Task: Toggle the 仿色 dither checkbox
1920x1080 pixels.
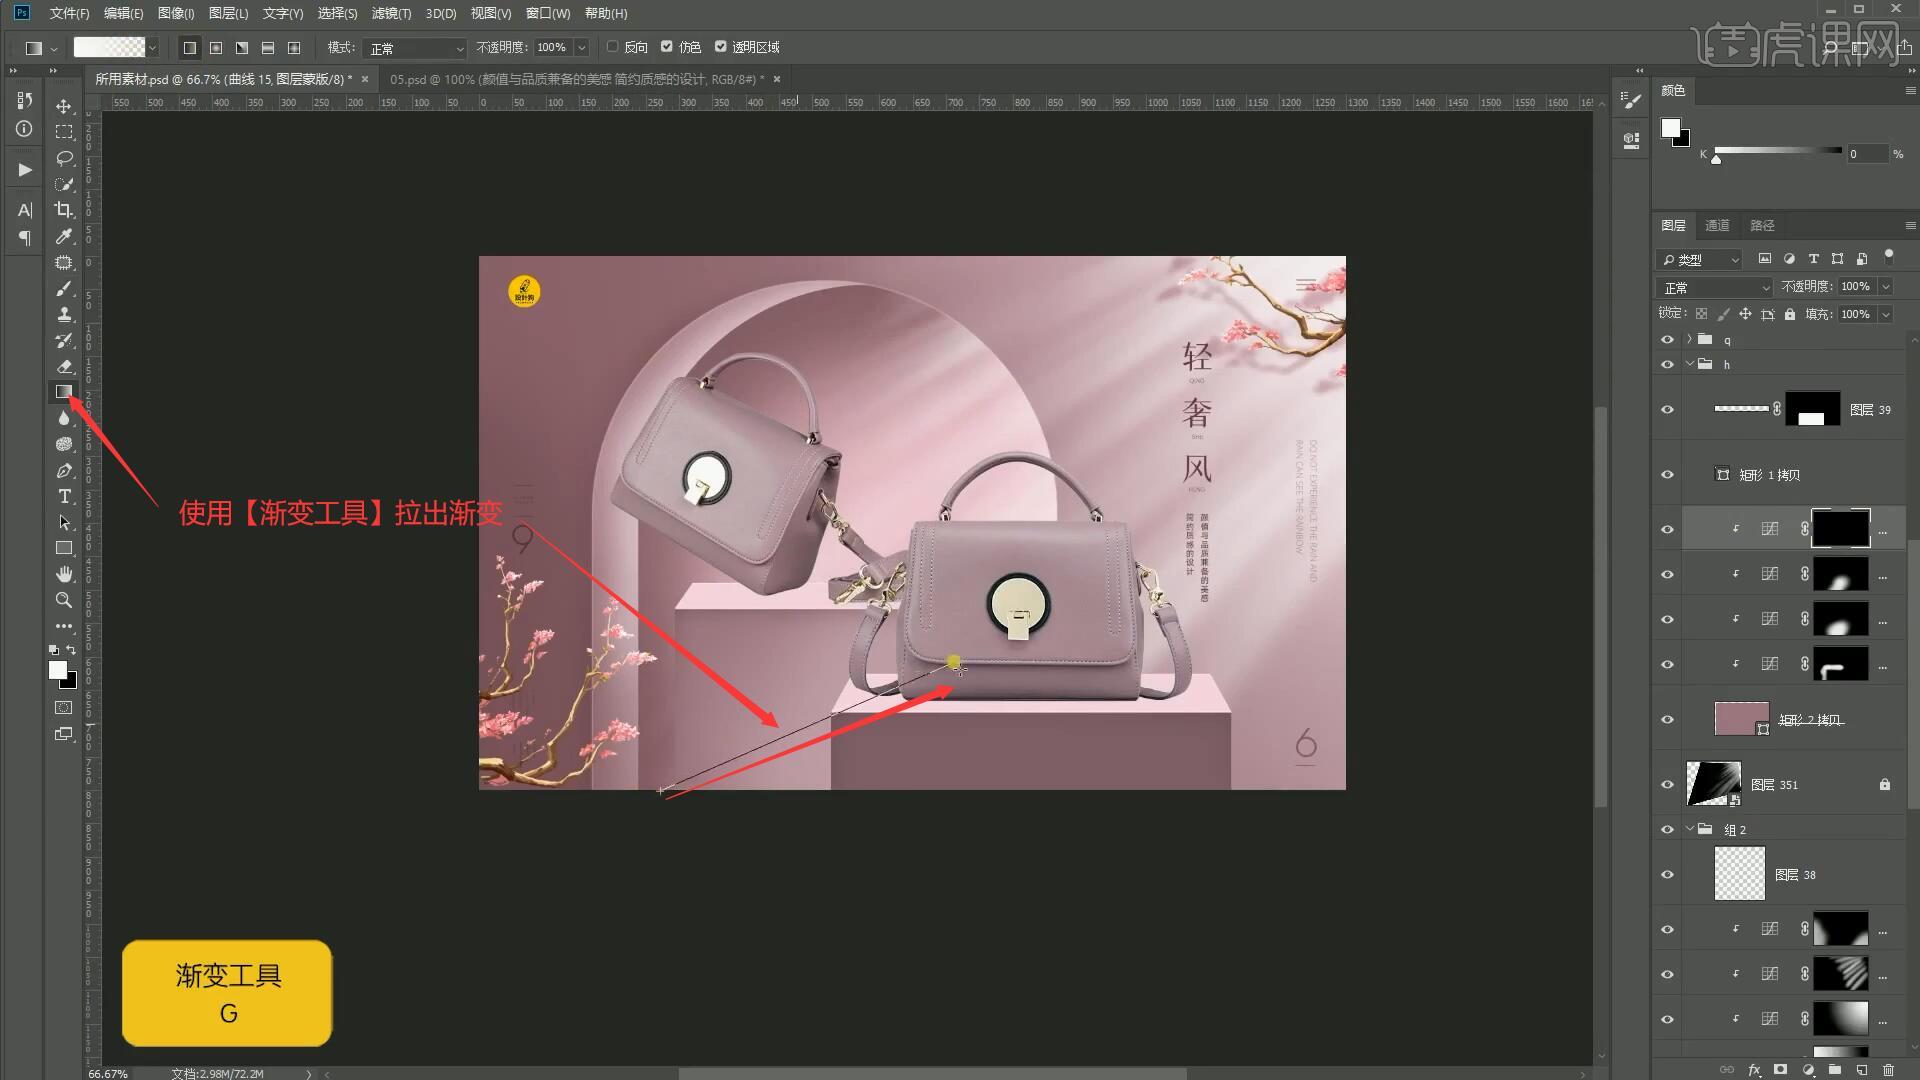Action: click(667, 47)
